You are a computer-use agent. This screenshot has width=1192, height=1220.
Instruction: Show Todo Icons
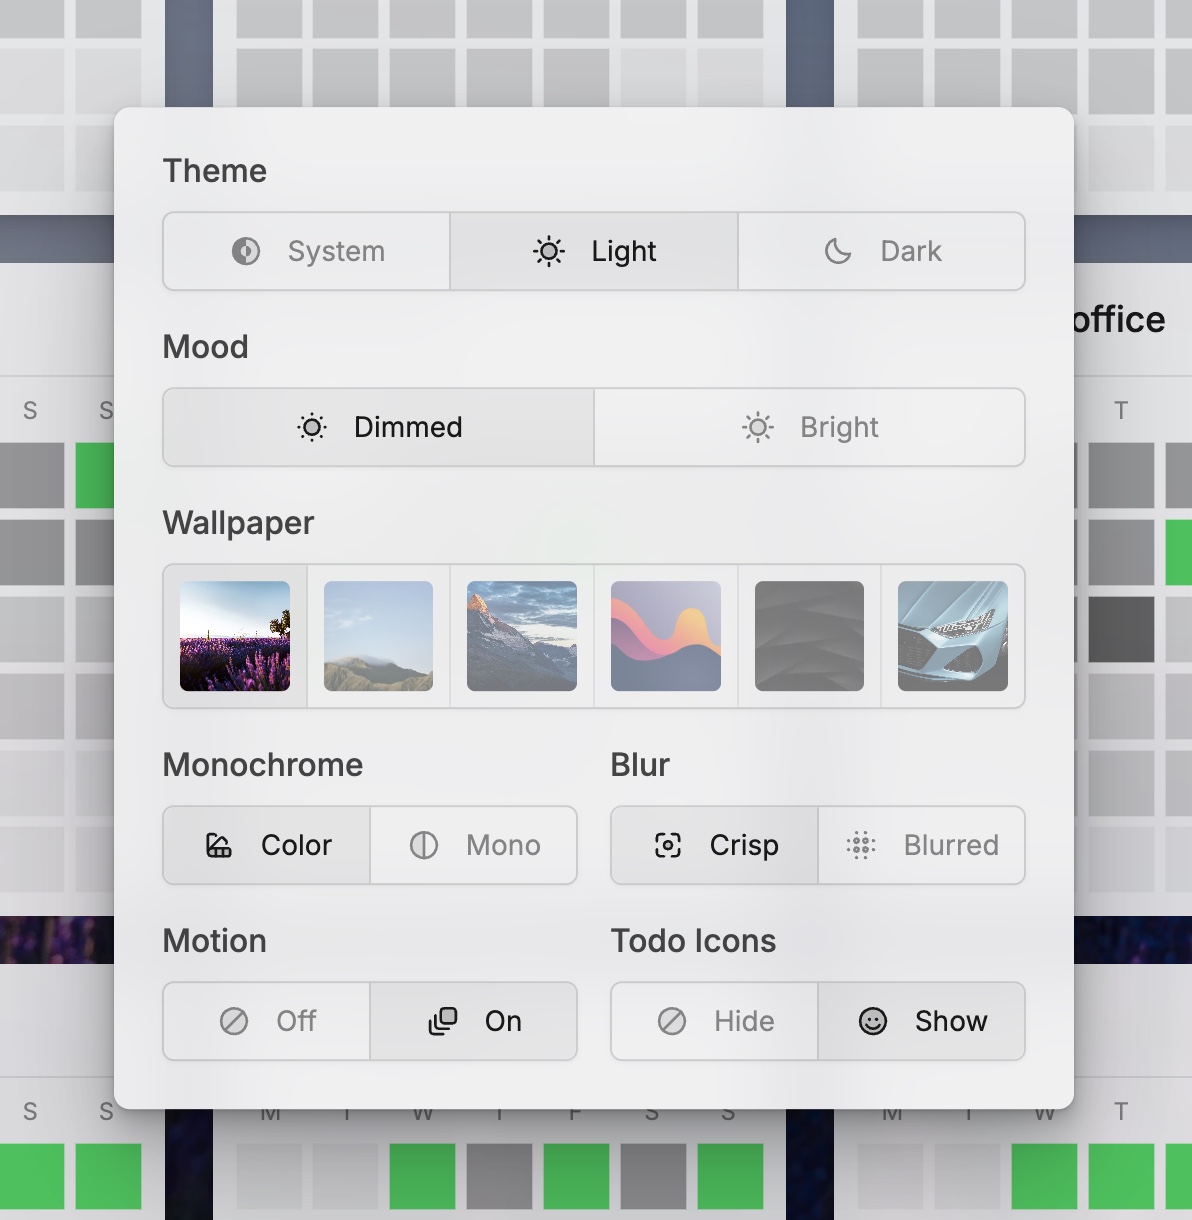click(x=922, y=1021)
